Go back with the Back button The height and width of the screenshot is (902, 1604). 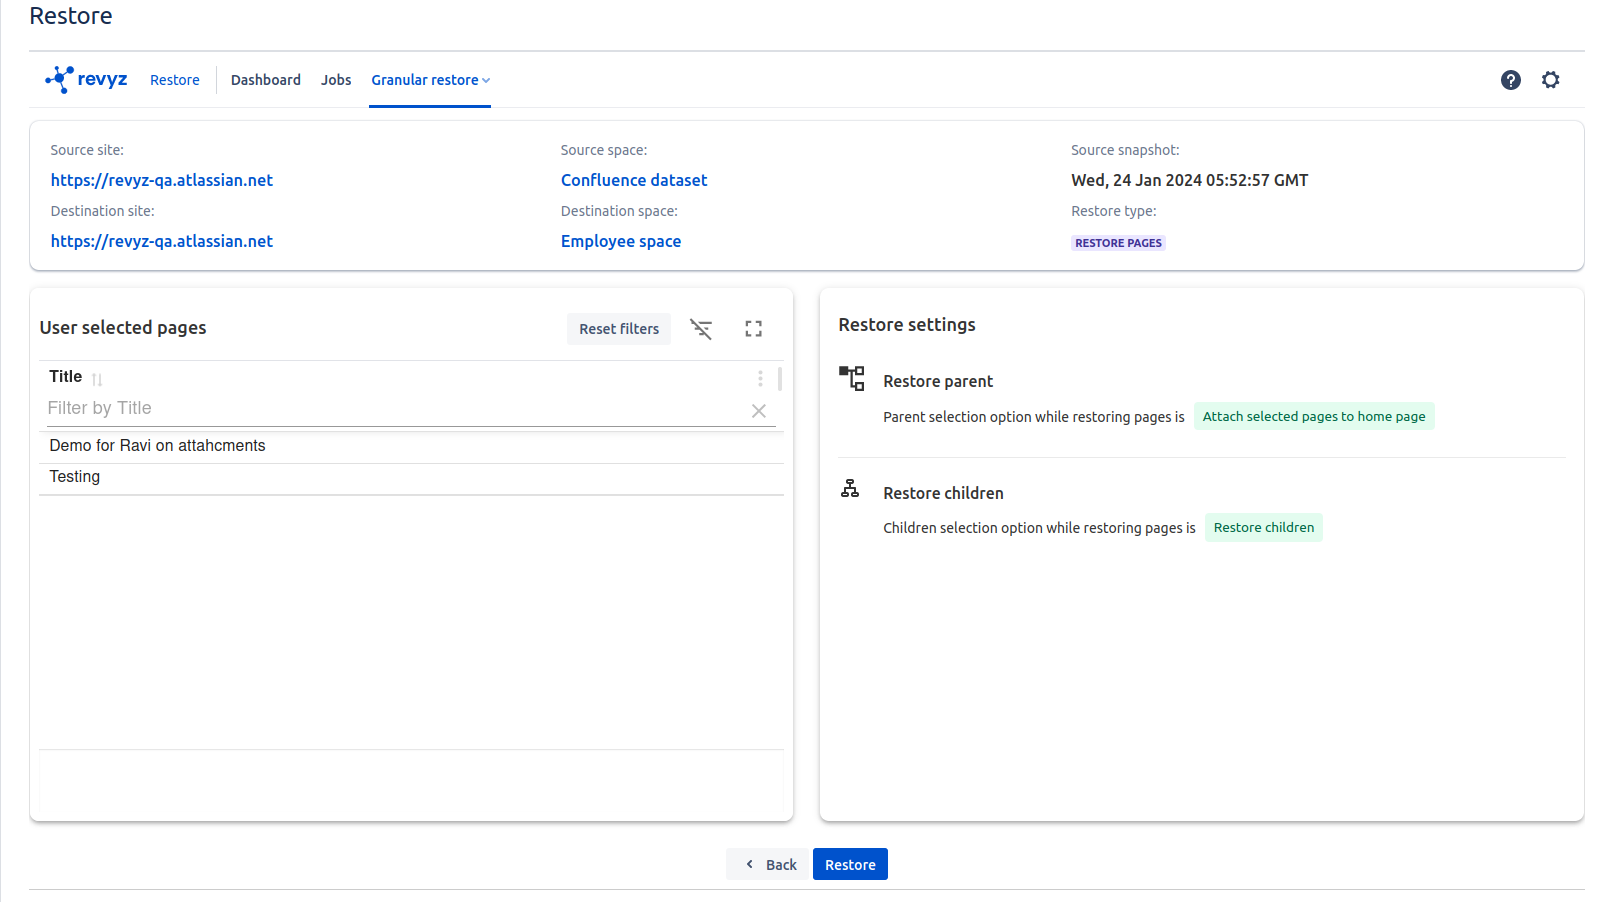pos(768,864)
